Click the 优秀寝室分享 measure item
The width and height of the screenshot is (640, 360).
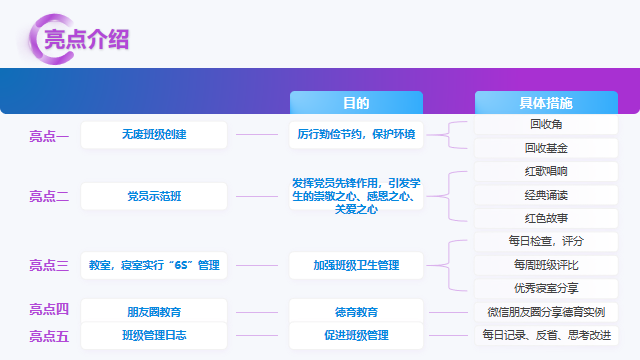click(x=546, y=289)
